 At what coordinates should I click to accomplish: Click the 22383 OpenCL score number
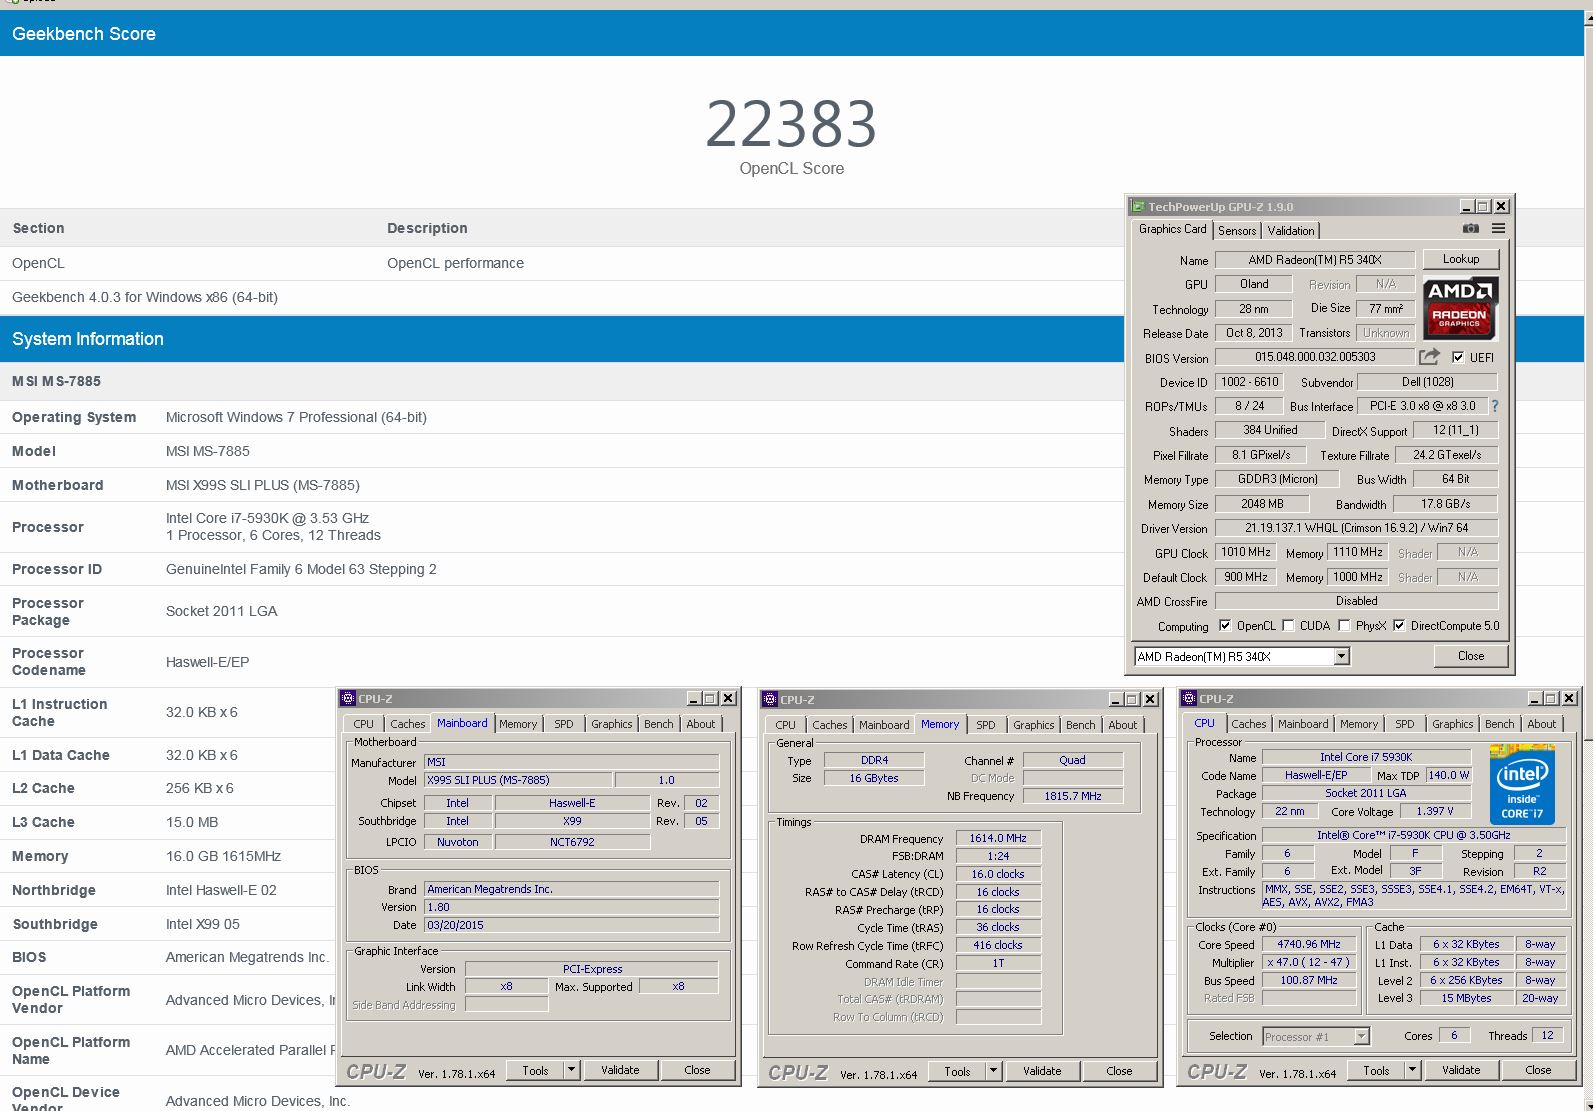791,124
